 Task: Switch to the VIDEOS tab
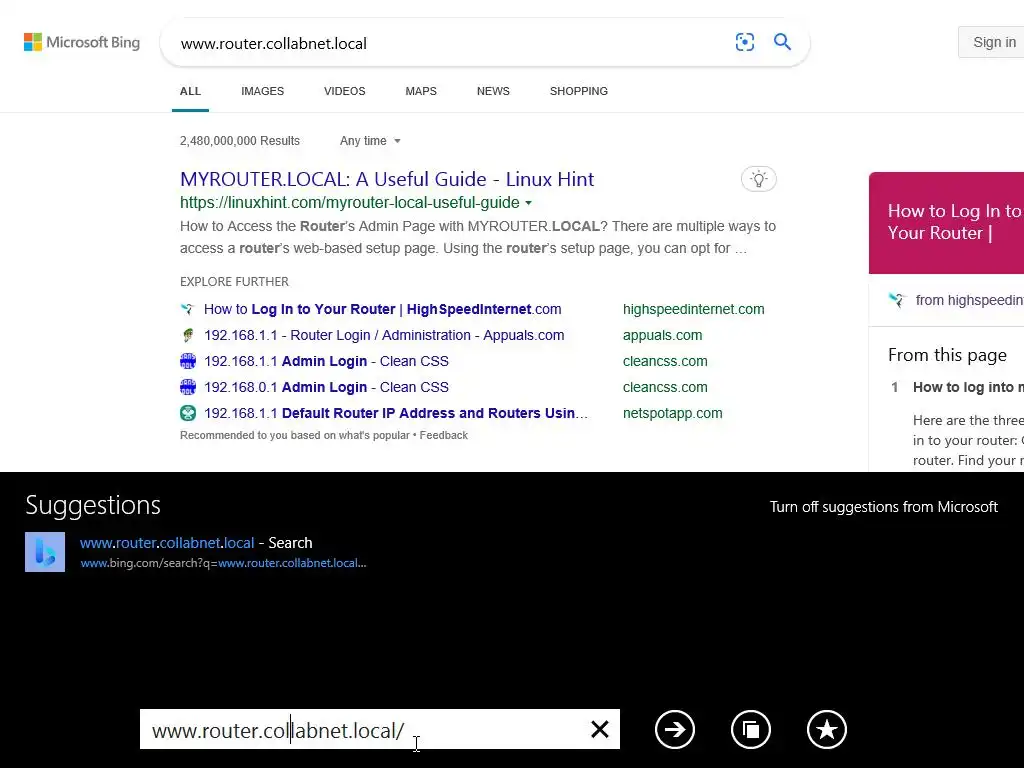click(x=345, y=91)
